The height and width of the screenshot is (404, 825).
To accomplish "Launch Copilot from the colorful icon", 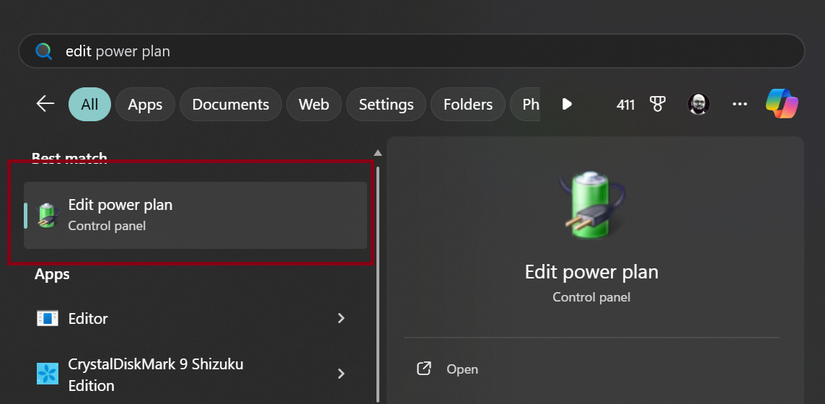I will 782,104.
